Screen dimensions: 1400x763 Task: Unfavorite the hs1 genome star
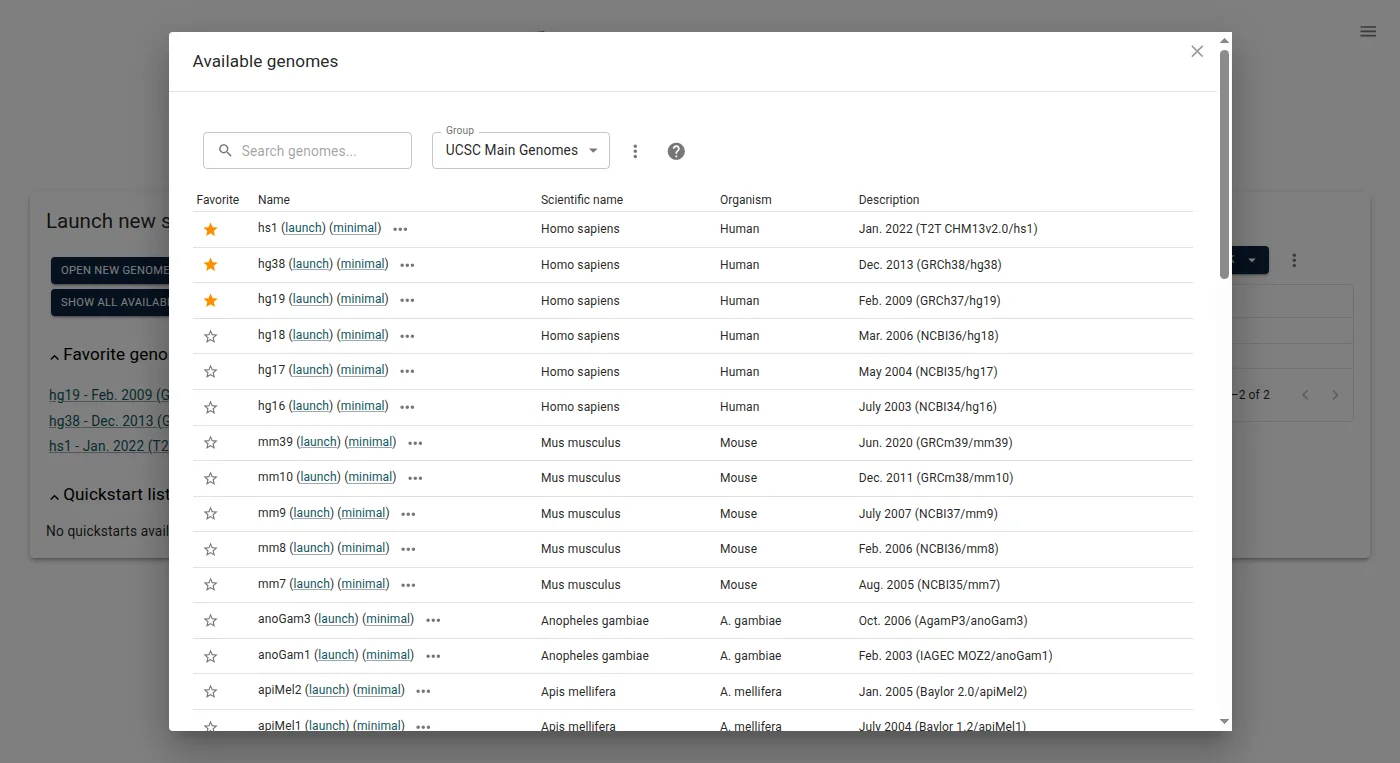tap(210, 229)
